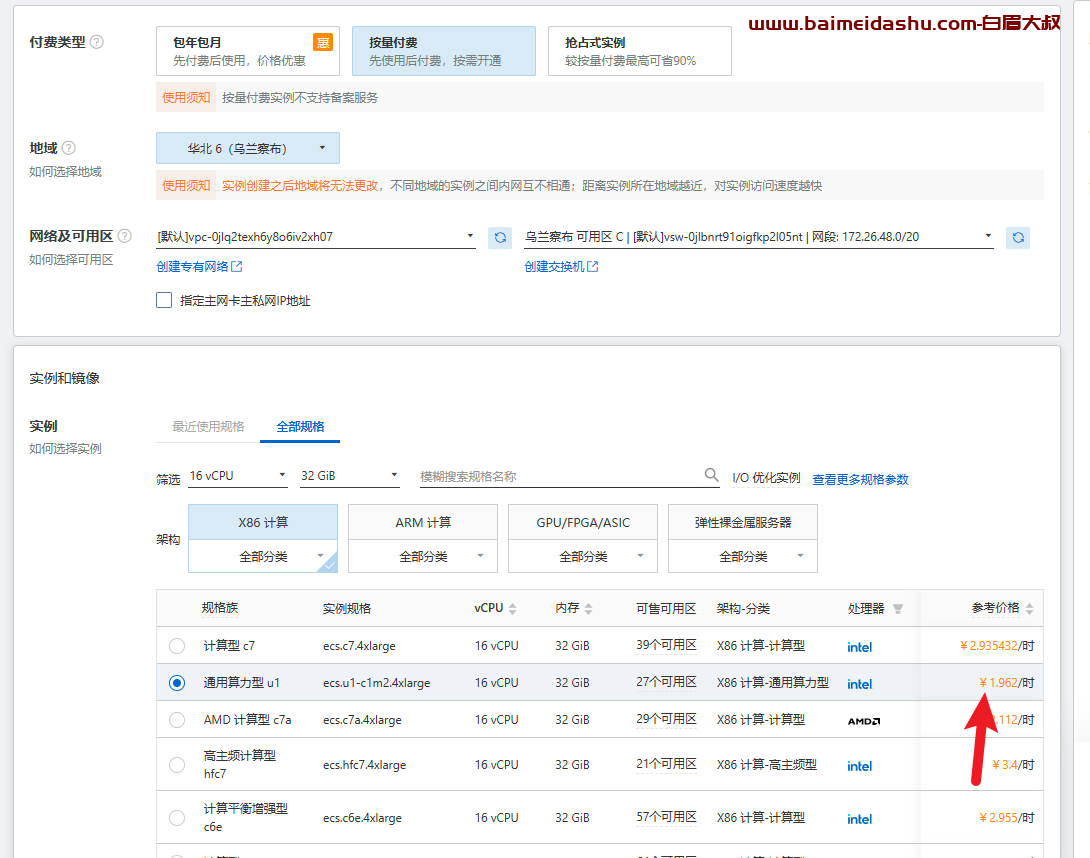Select AMD 计算型 c7a radio button
This screenshot has height=858, width=1090.
coord(177,720)
